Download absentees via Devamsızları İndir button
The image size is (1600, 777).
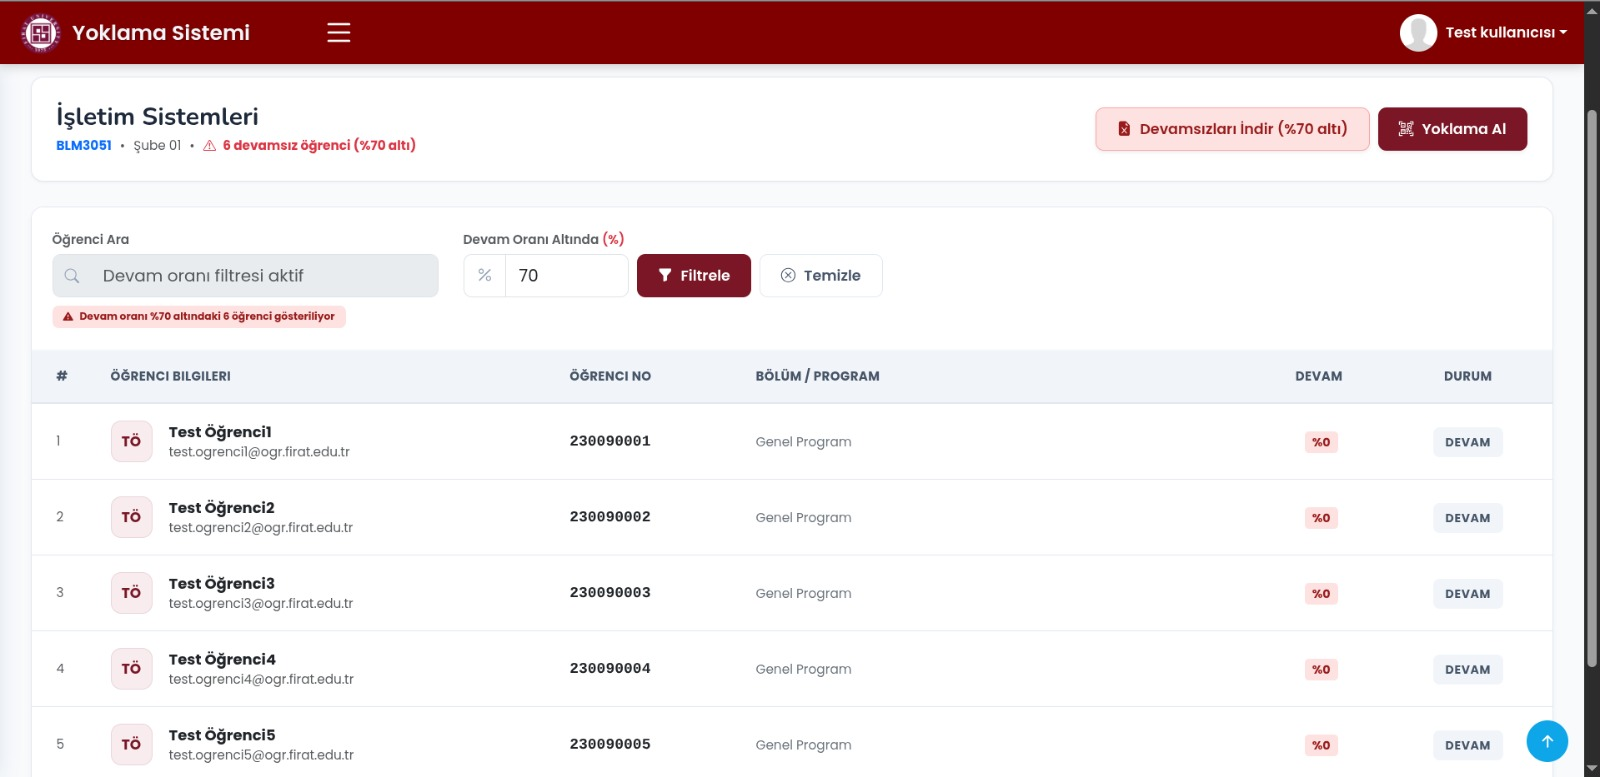[x=1232, y=129]
